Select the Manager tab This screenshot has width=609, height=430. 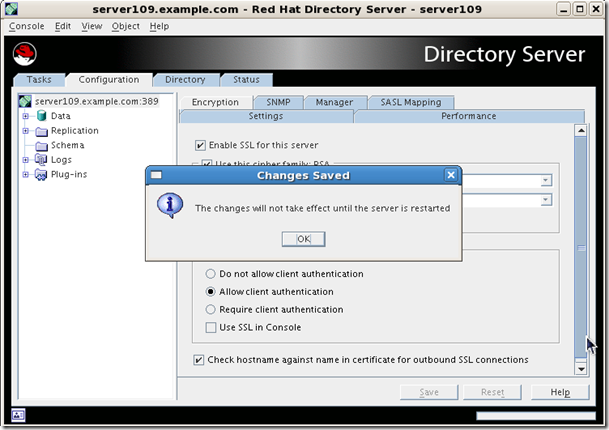(334, 102)
